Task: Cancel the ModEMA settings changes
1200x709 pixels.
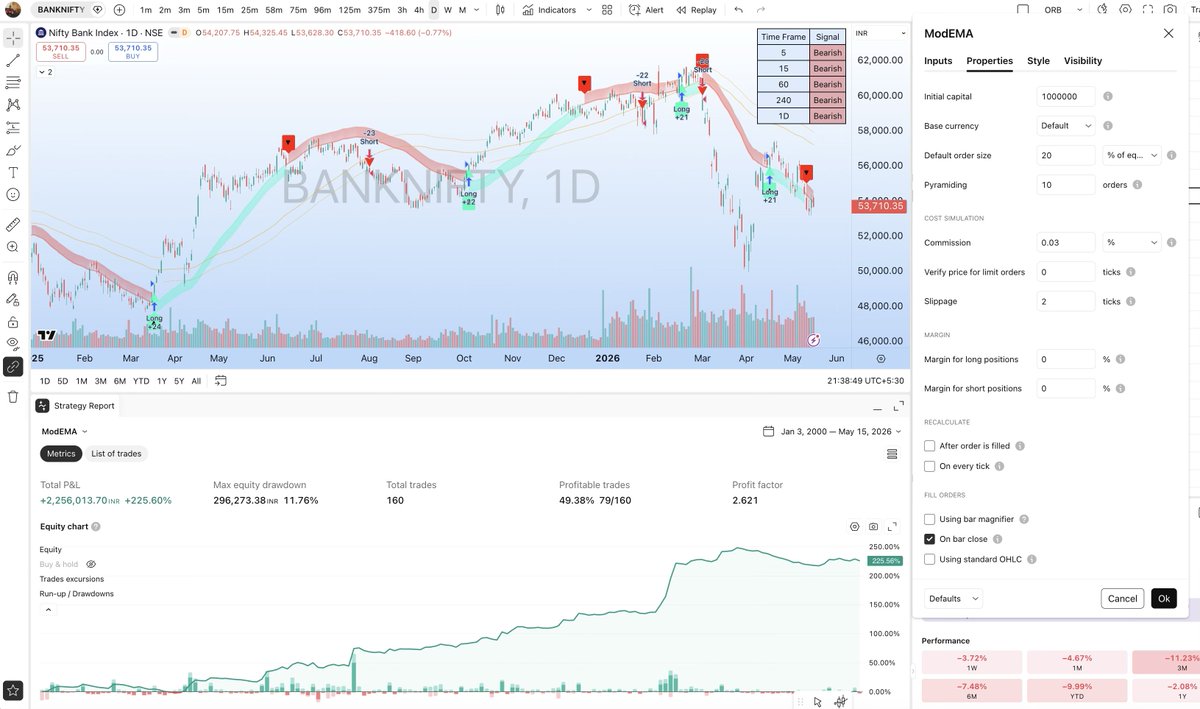Action: click(1122, 598)
